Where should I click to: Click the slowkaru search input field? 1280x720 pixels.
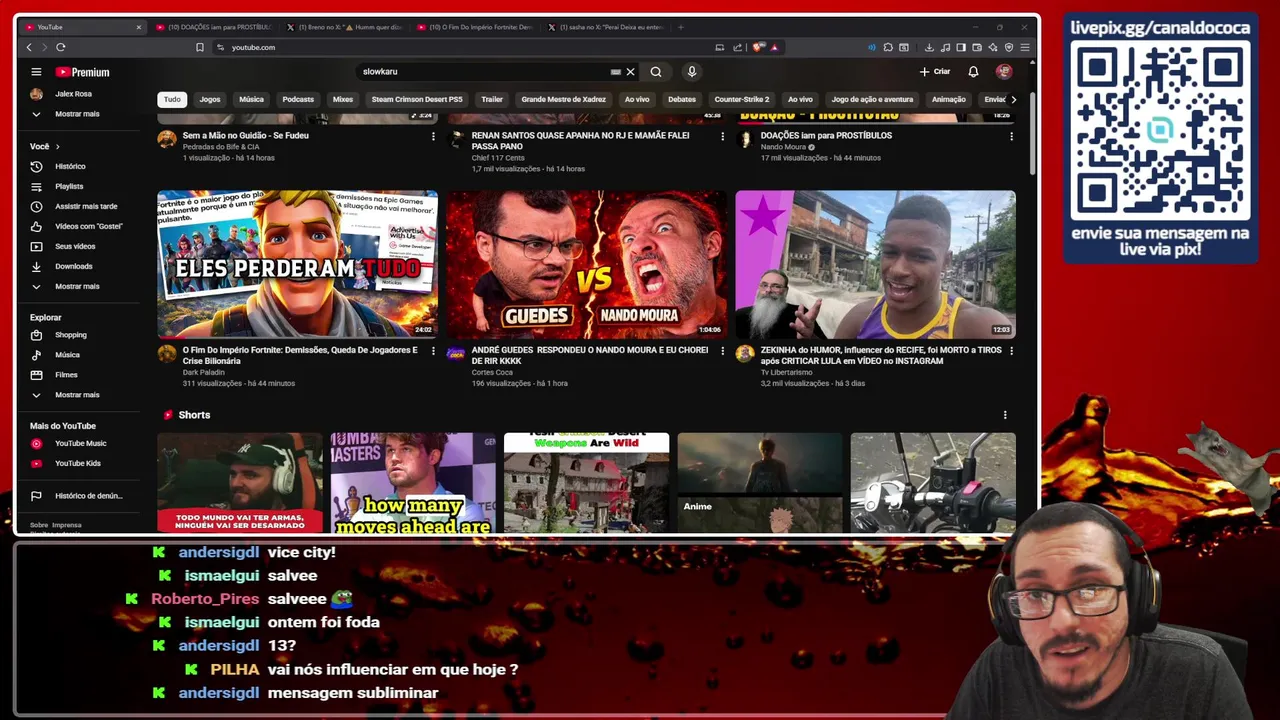point(485,72)
